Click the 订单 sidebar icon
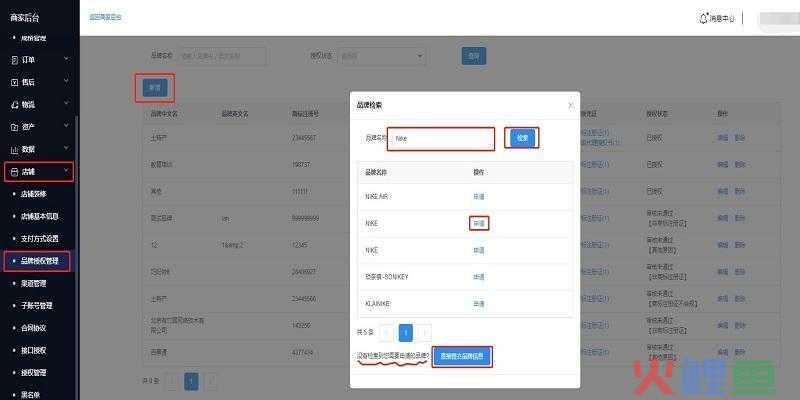800x400 pixels. tap(13, 60)
